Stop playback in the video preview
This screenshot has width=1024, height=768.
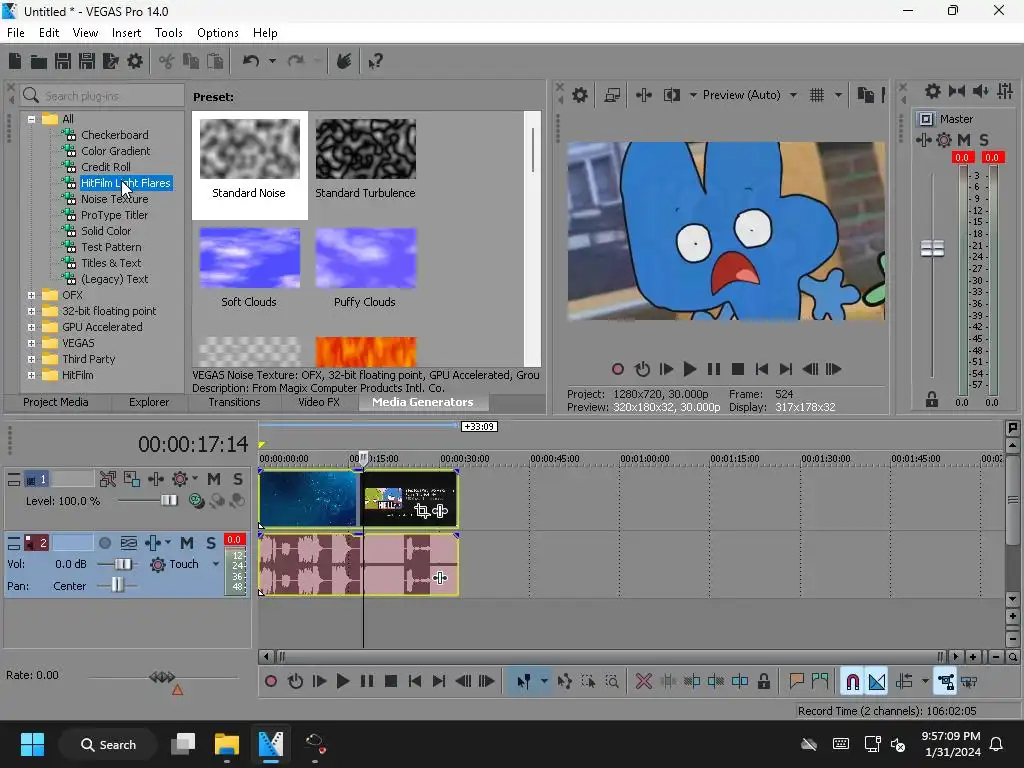(738, 370)
